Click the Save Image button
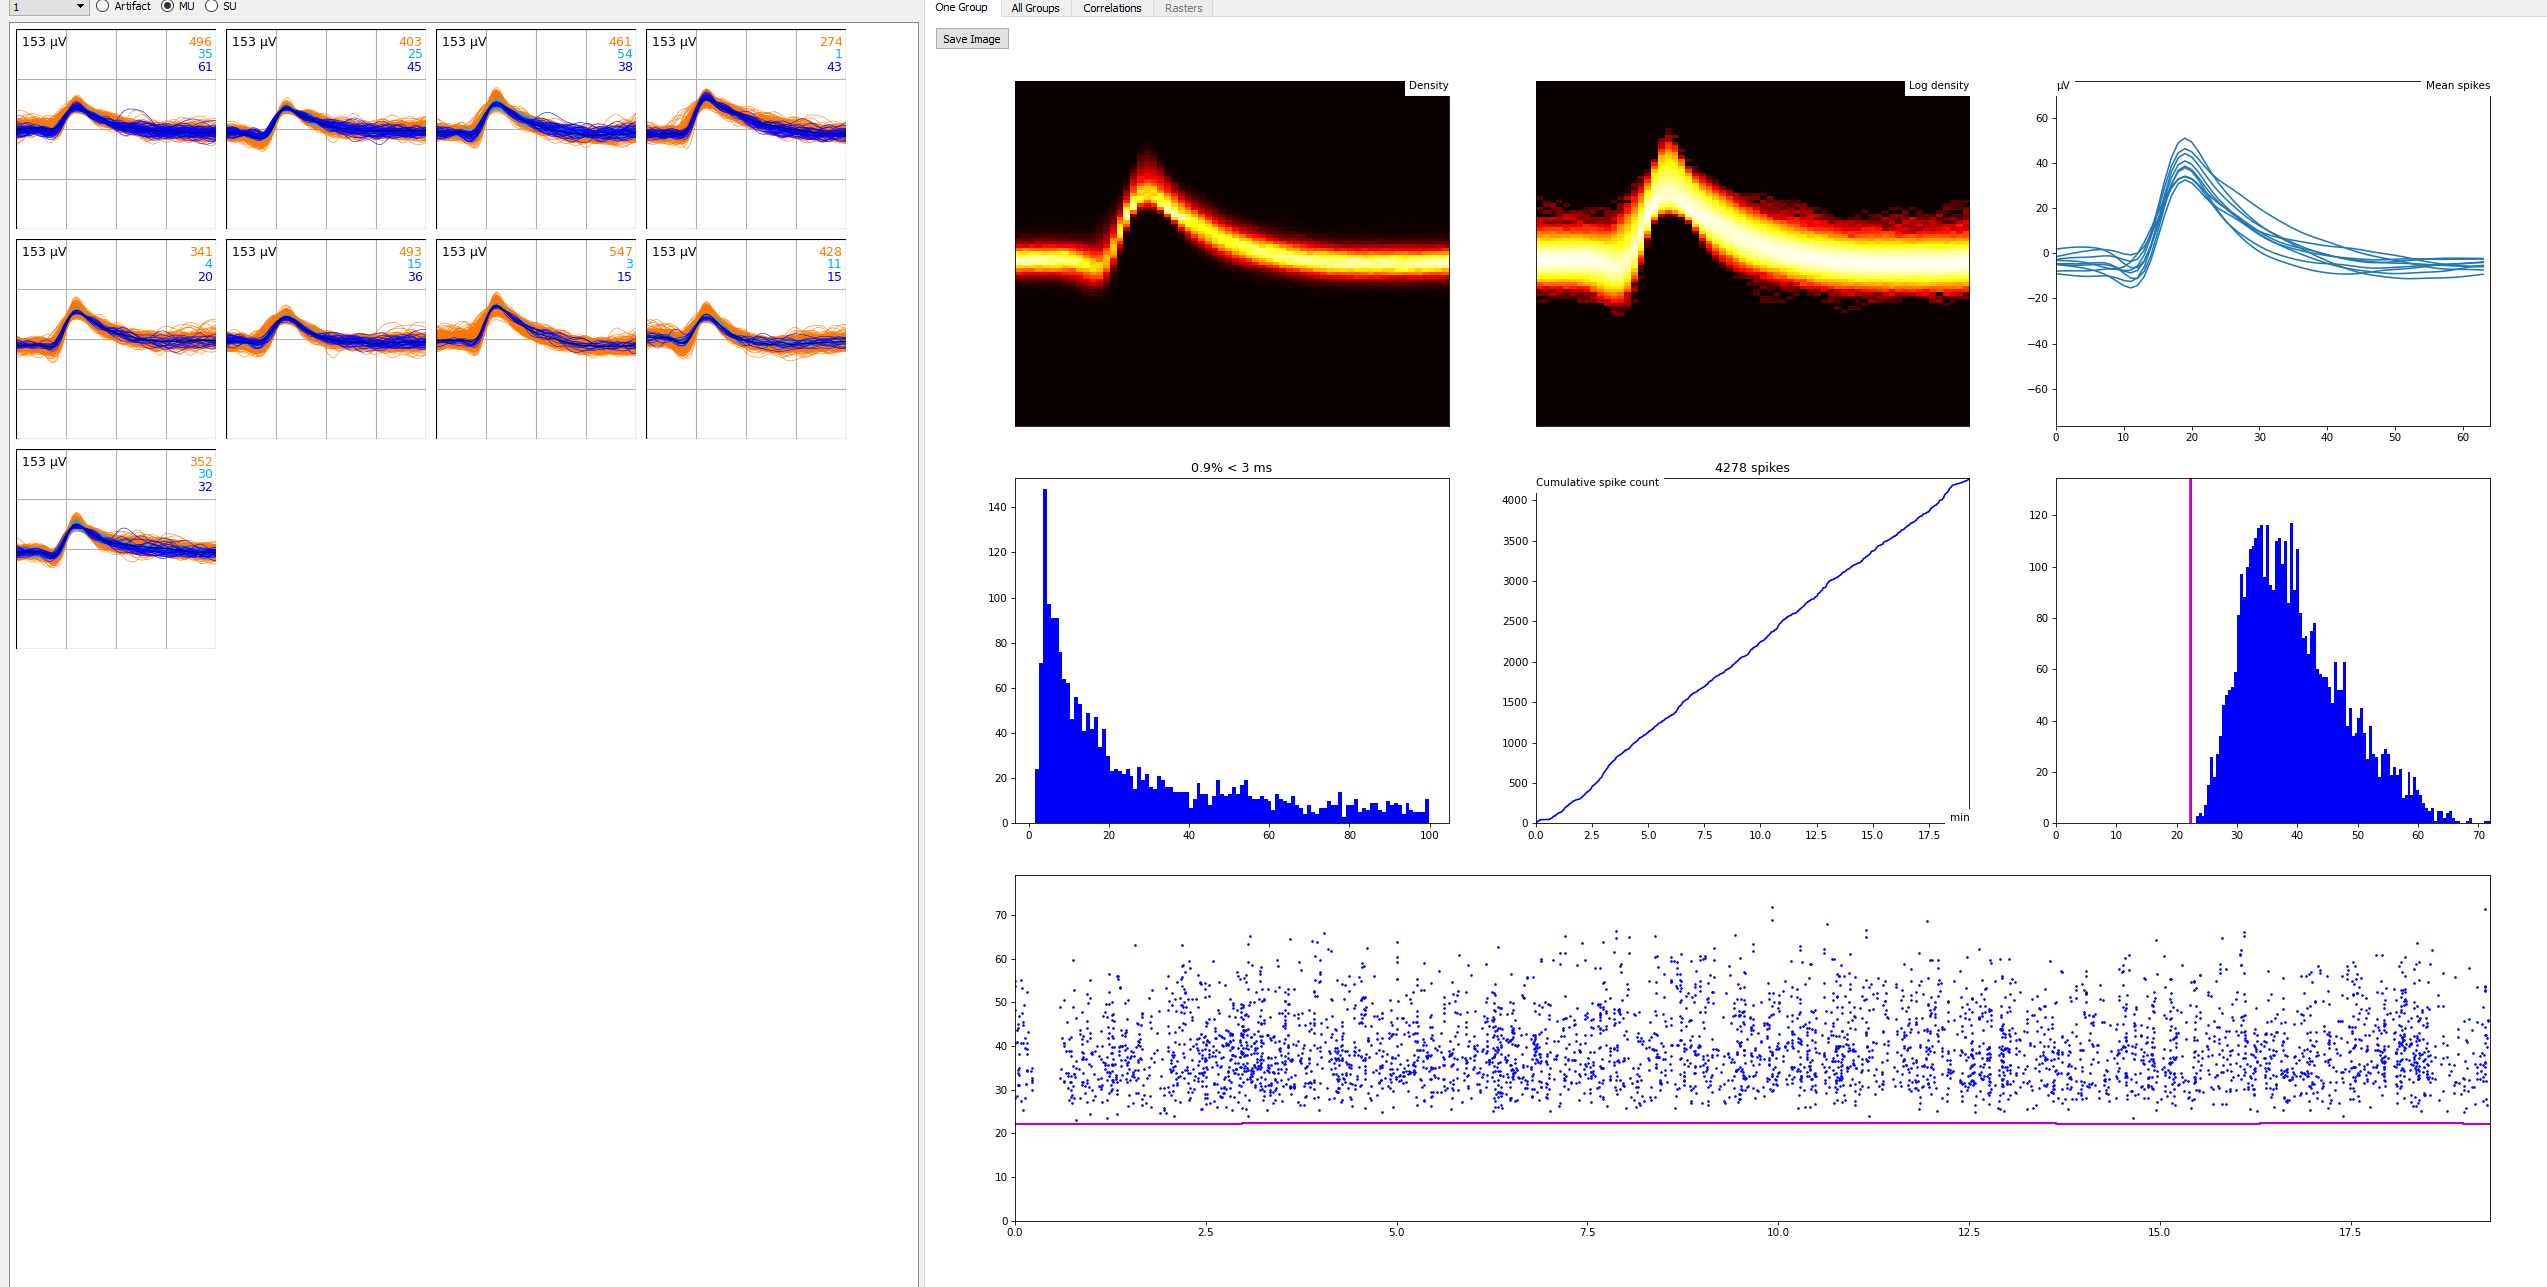Viewport: 2547px width, 1287px height. [x=970, y=39]
